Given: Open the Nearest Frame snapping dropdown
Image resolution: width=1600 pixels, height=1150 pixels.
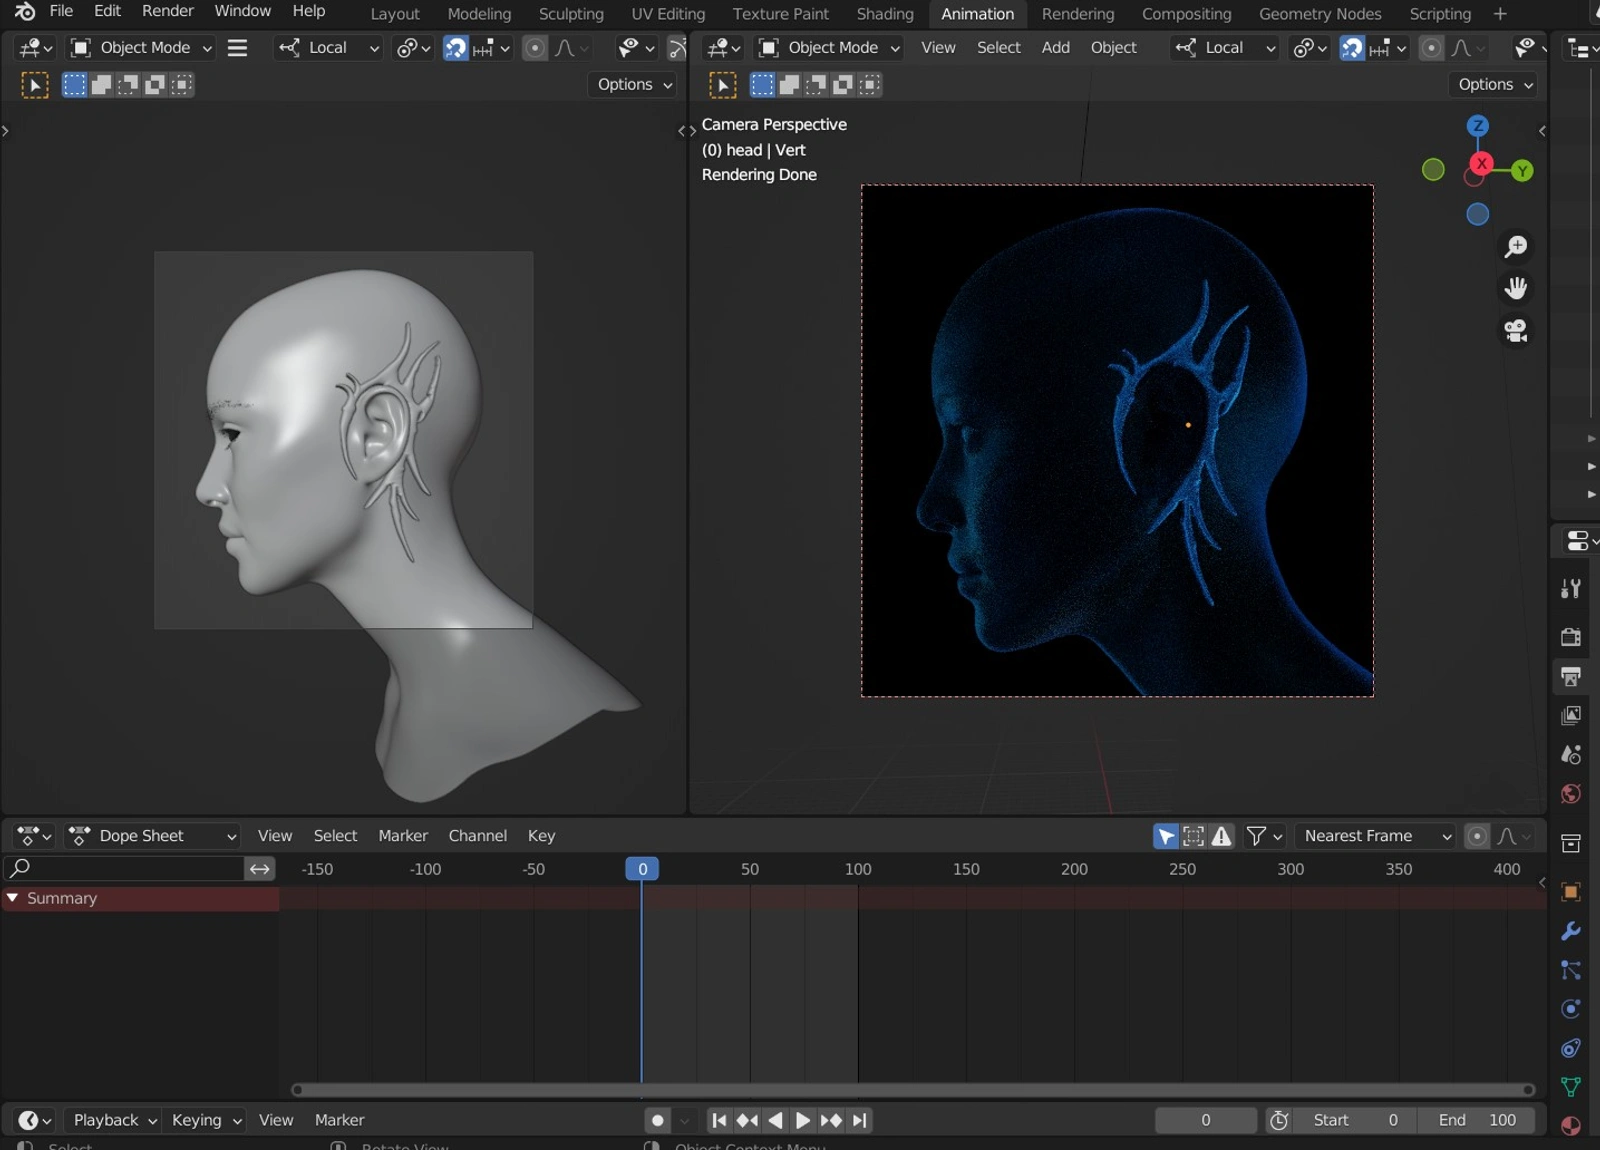Looking at the screenshot, I should [1375, 836].
